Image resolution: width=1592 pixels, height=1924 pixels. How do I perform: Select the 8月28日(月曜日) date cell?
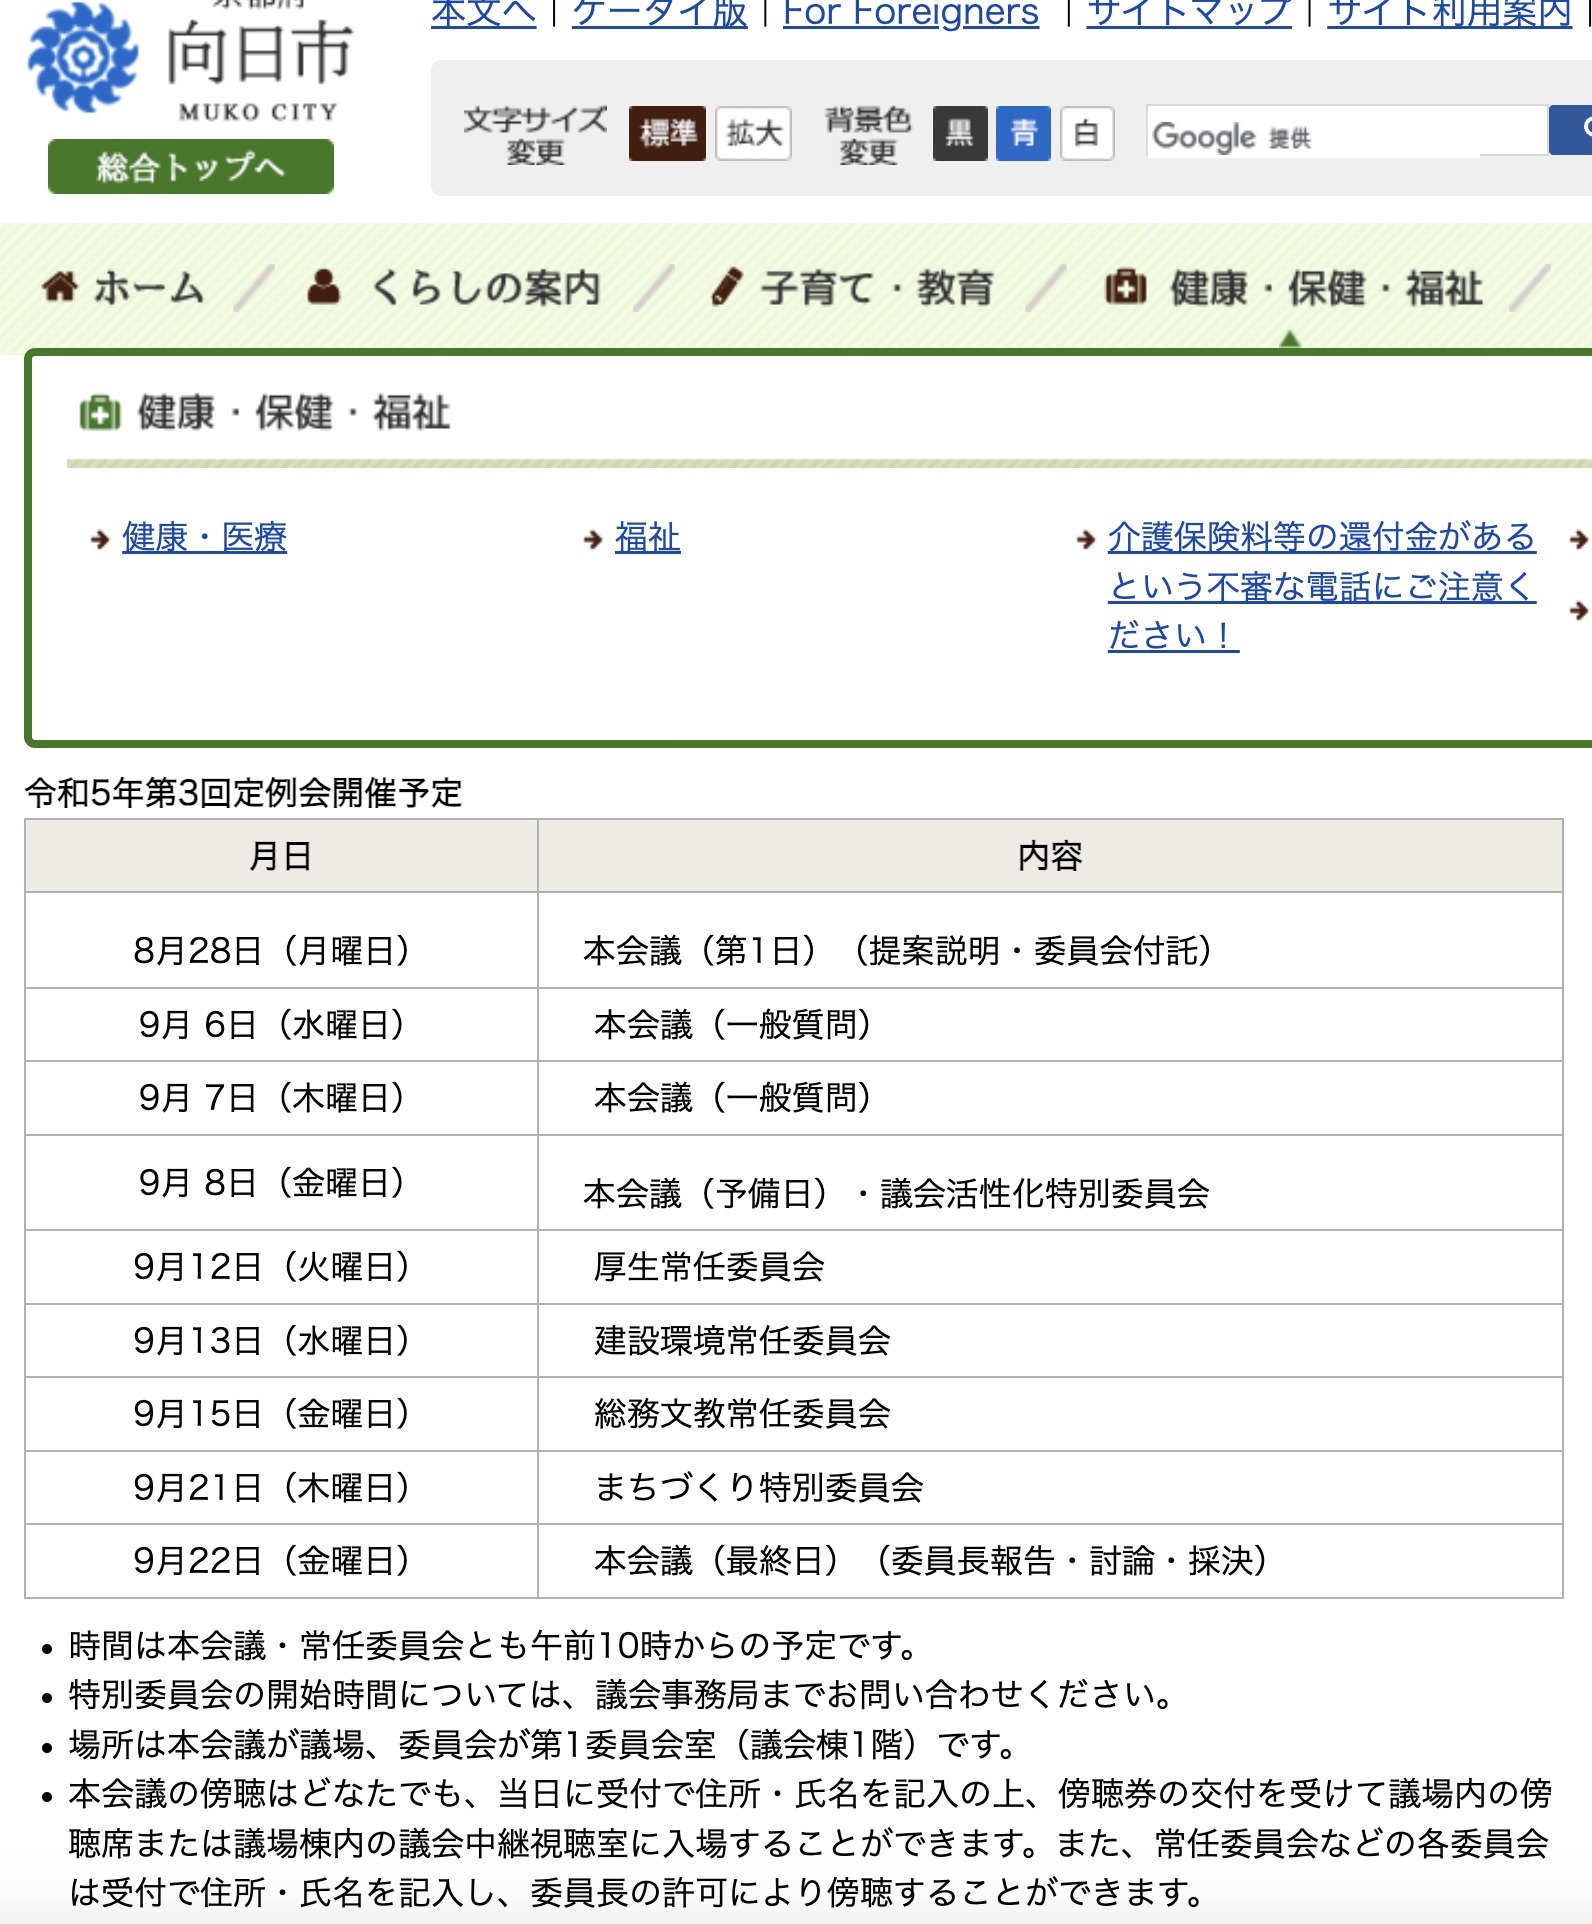point(281,941)
